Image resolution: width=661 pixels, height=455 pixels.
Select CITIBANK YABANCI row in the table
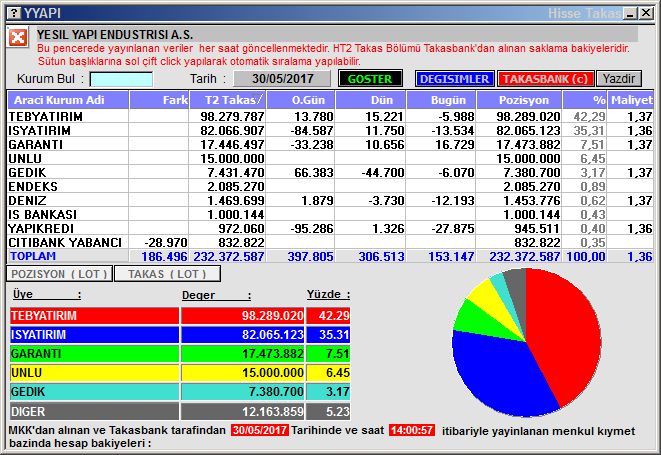[x=330, y=242]
